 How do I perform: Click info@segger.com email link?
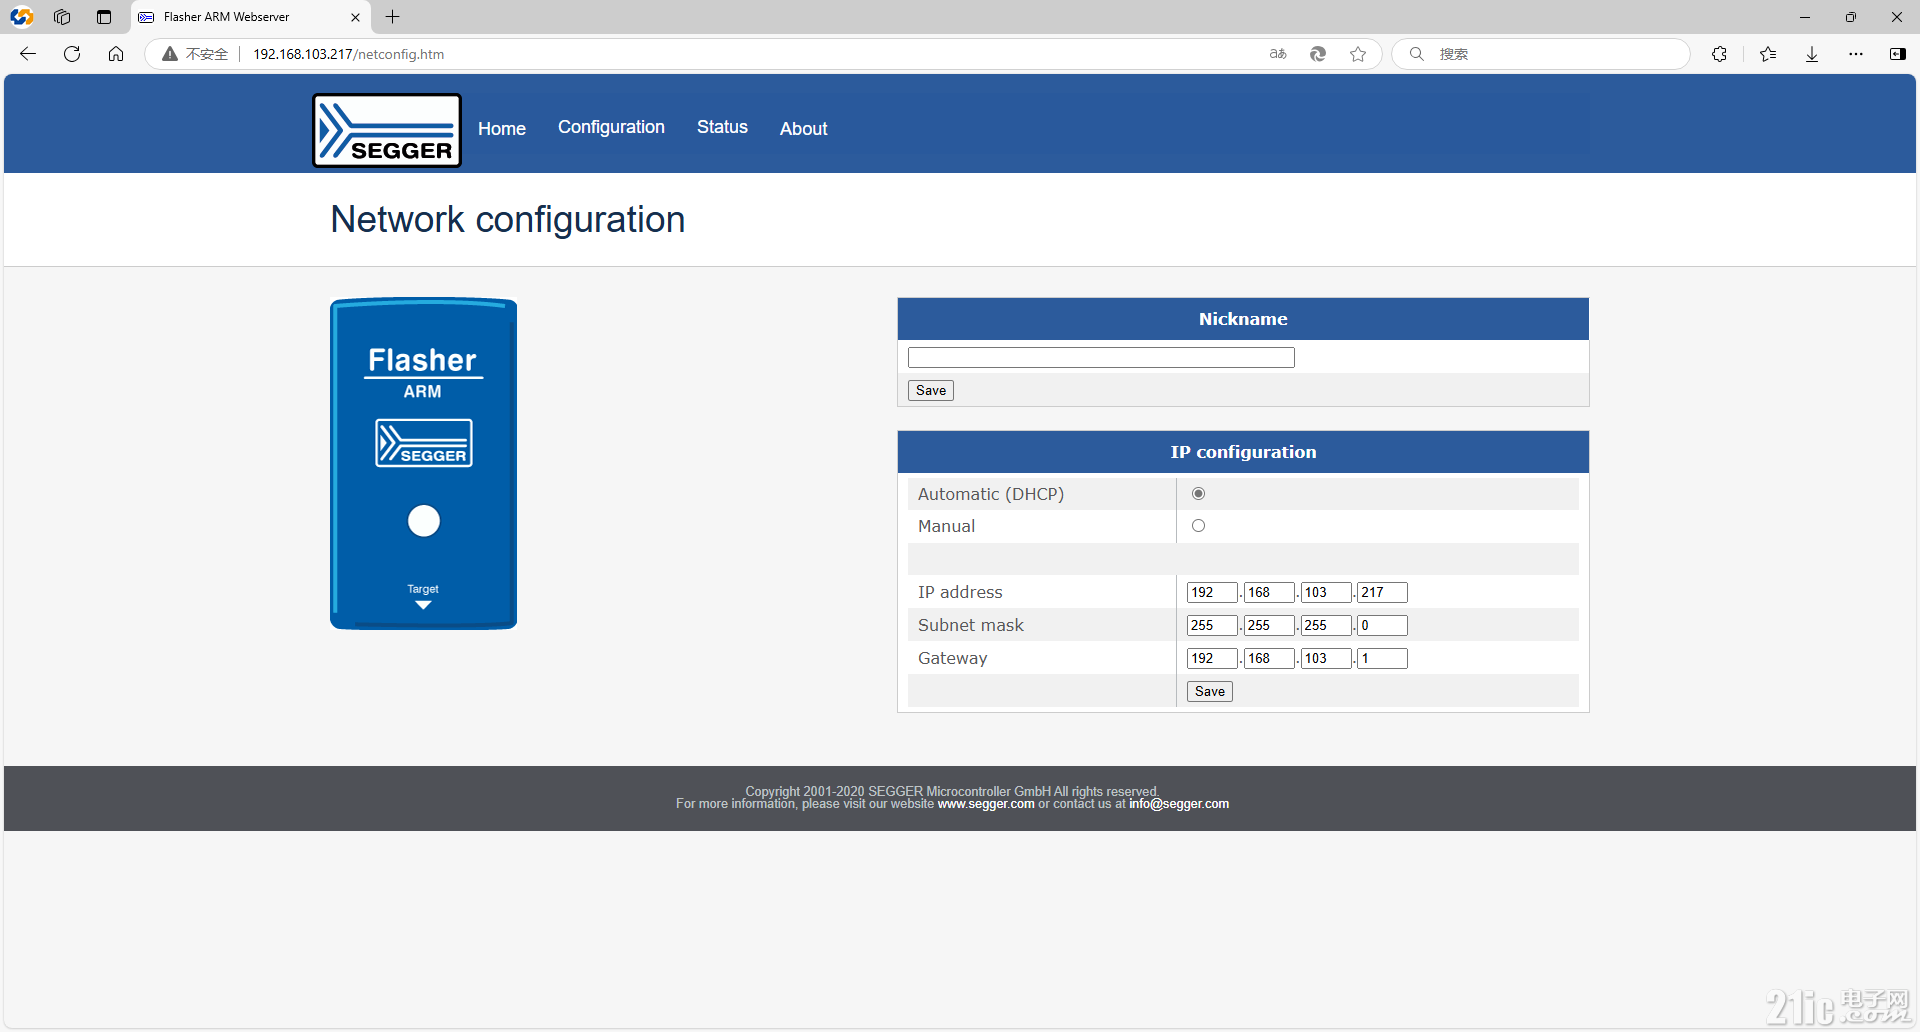click(1179, 804)
